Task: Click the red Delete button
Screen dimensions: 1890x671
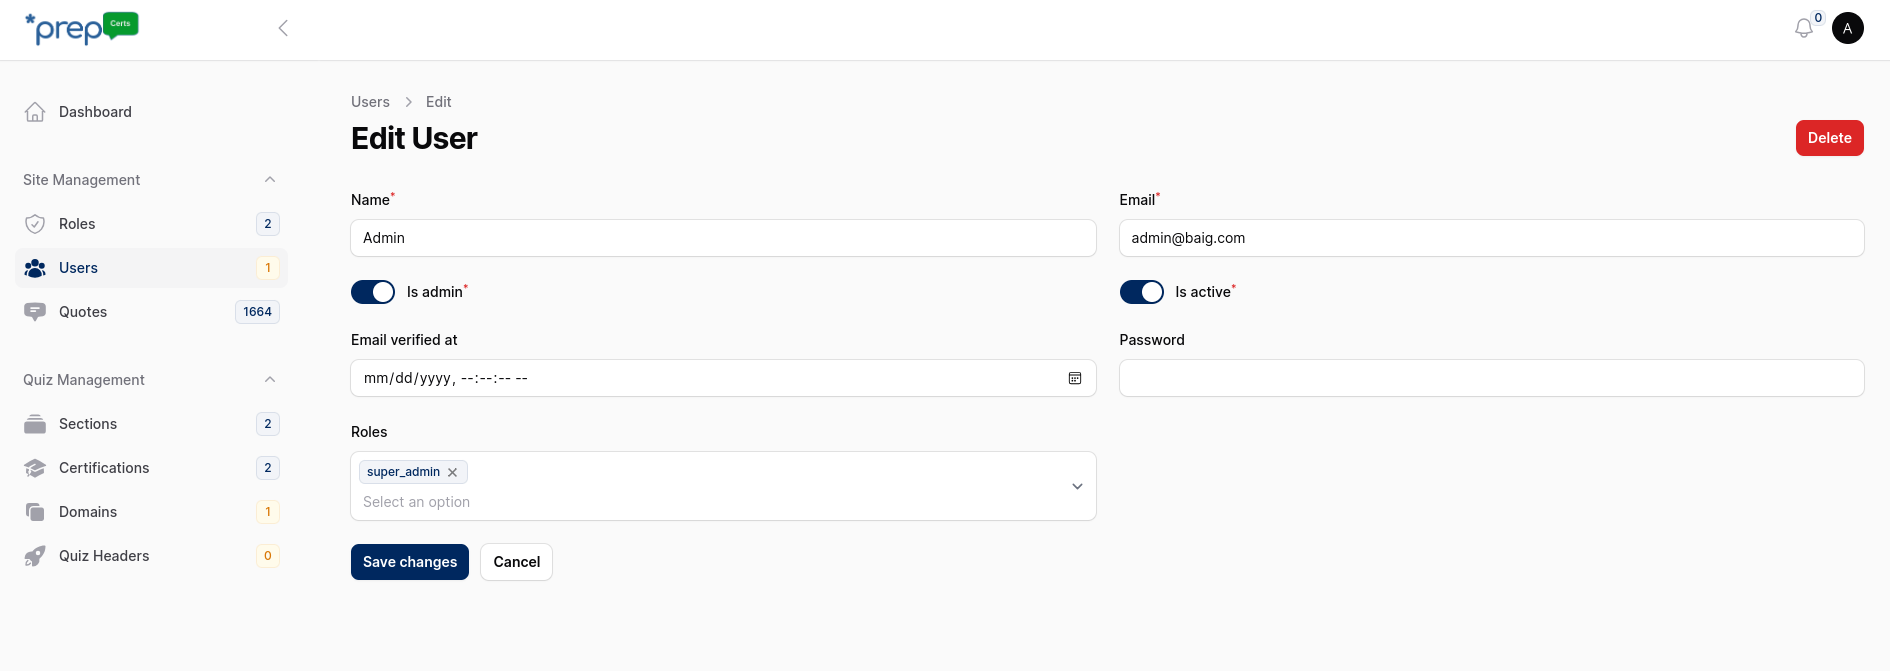Action: (x=1830, y=138)
